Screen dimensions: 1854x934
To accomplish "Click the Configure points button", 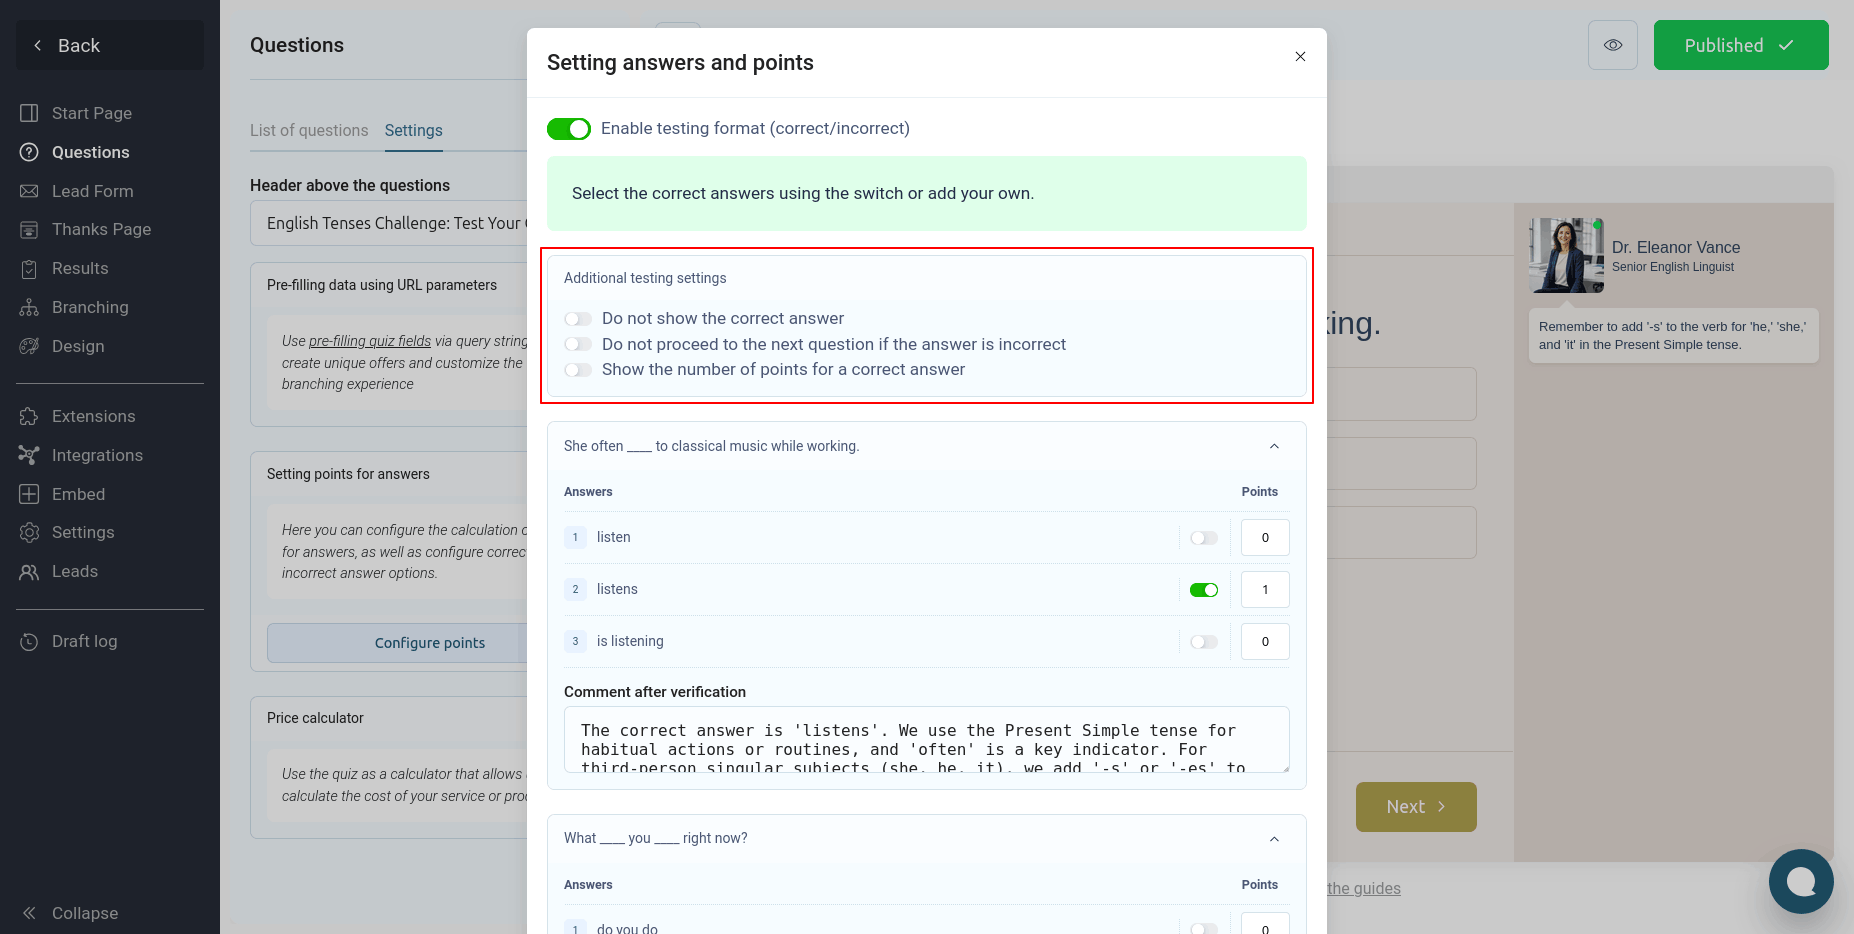I will coord(429,643).
